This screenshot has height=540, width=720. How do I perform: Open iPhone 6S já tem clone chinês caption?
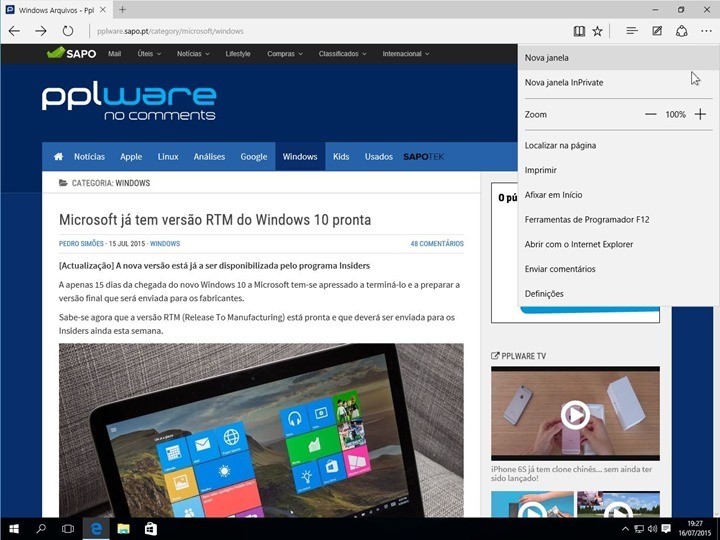571,473
